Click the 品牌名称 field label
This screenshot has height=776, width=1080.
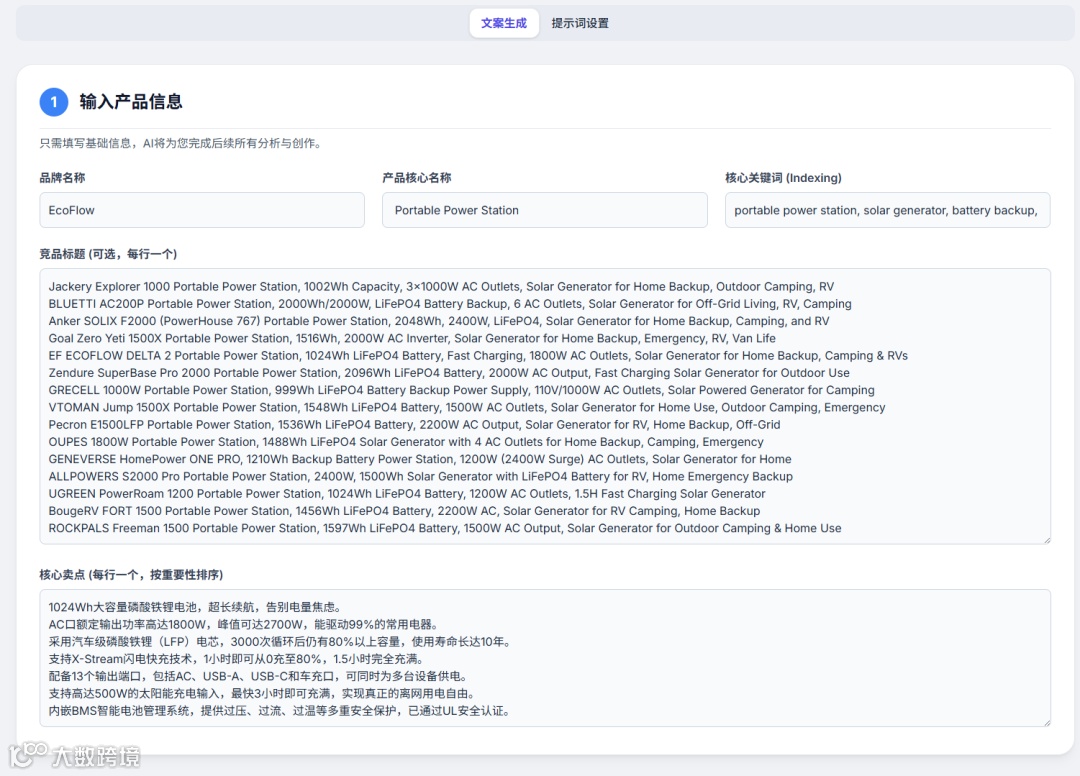(x=62, y=178)
